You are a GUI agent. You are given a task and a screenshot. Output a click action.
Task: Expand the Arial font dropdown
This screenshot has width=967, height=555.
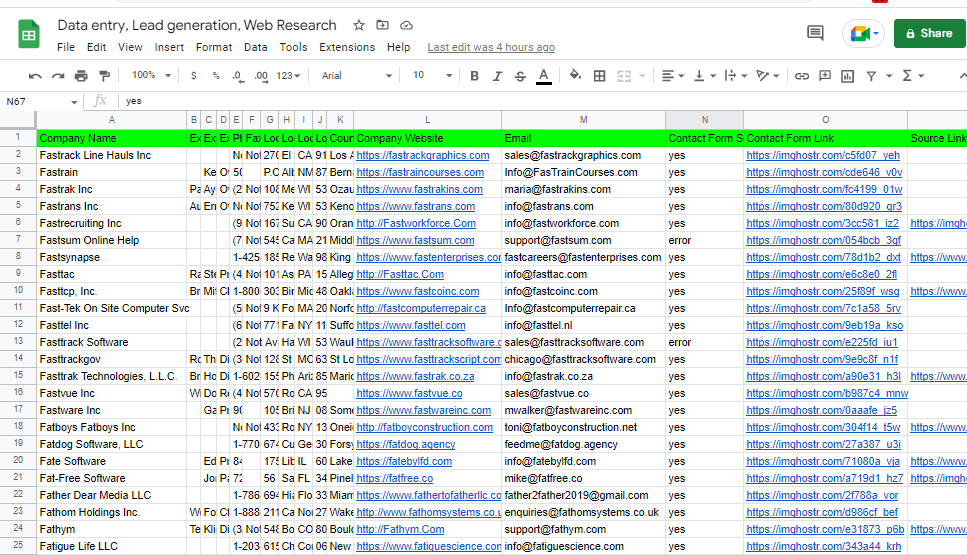tap(357, 76)
